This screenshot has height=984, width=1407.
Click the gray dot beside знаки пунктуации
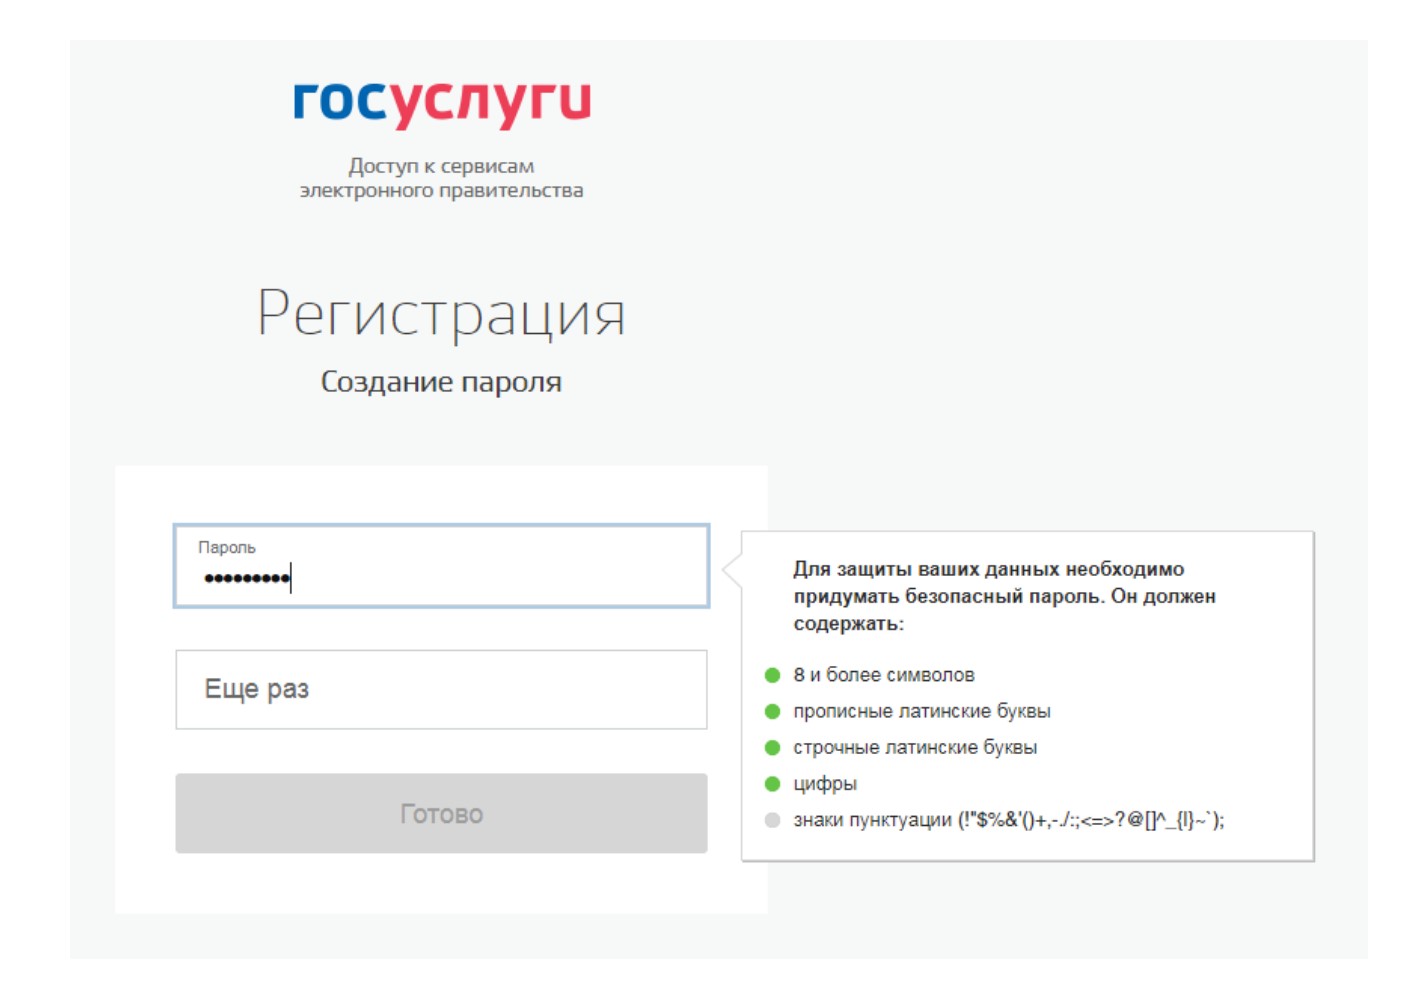[x=772, y=820]
